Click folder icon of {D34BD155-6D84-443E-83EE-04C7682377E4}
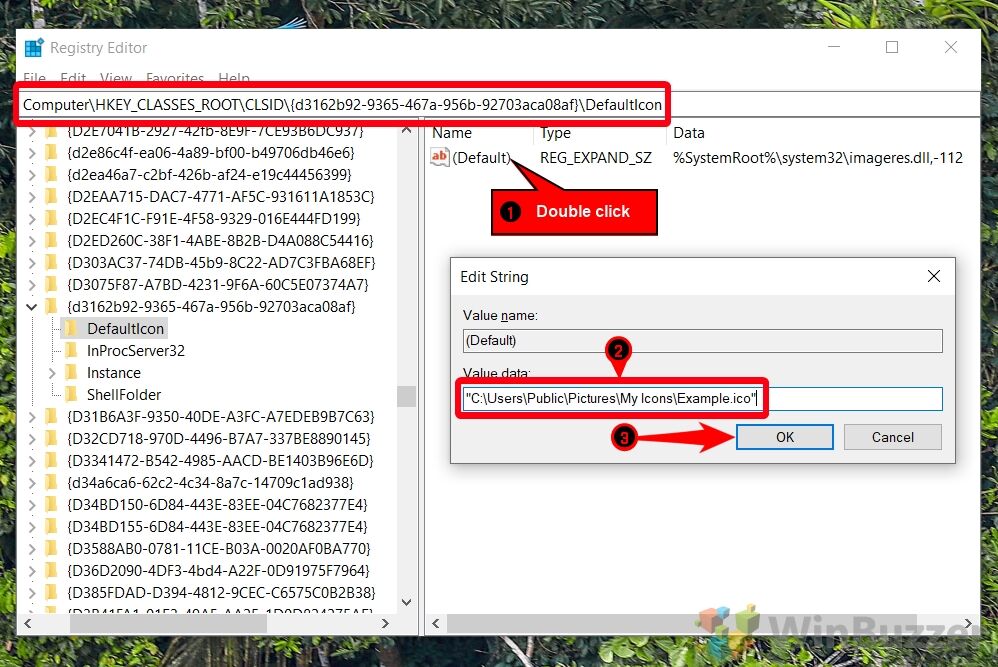 (51, 526)
